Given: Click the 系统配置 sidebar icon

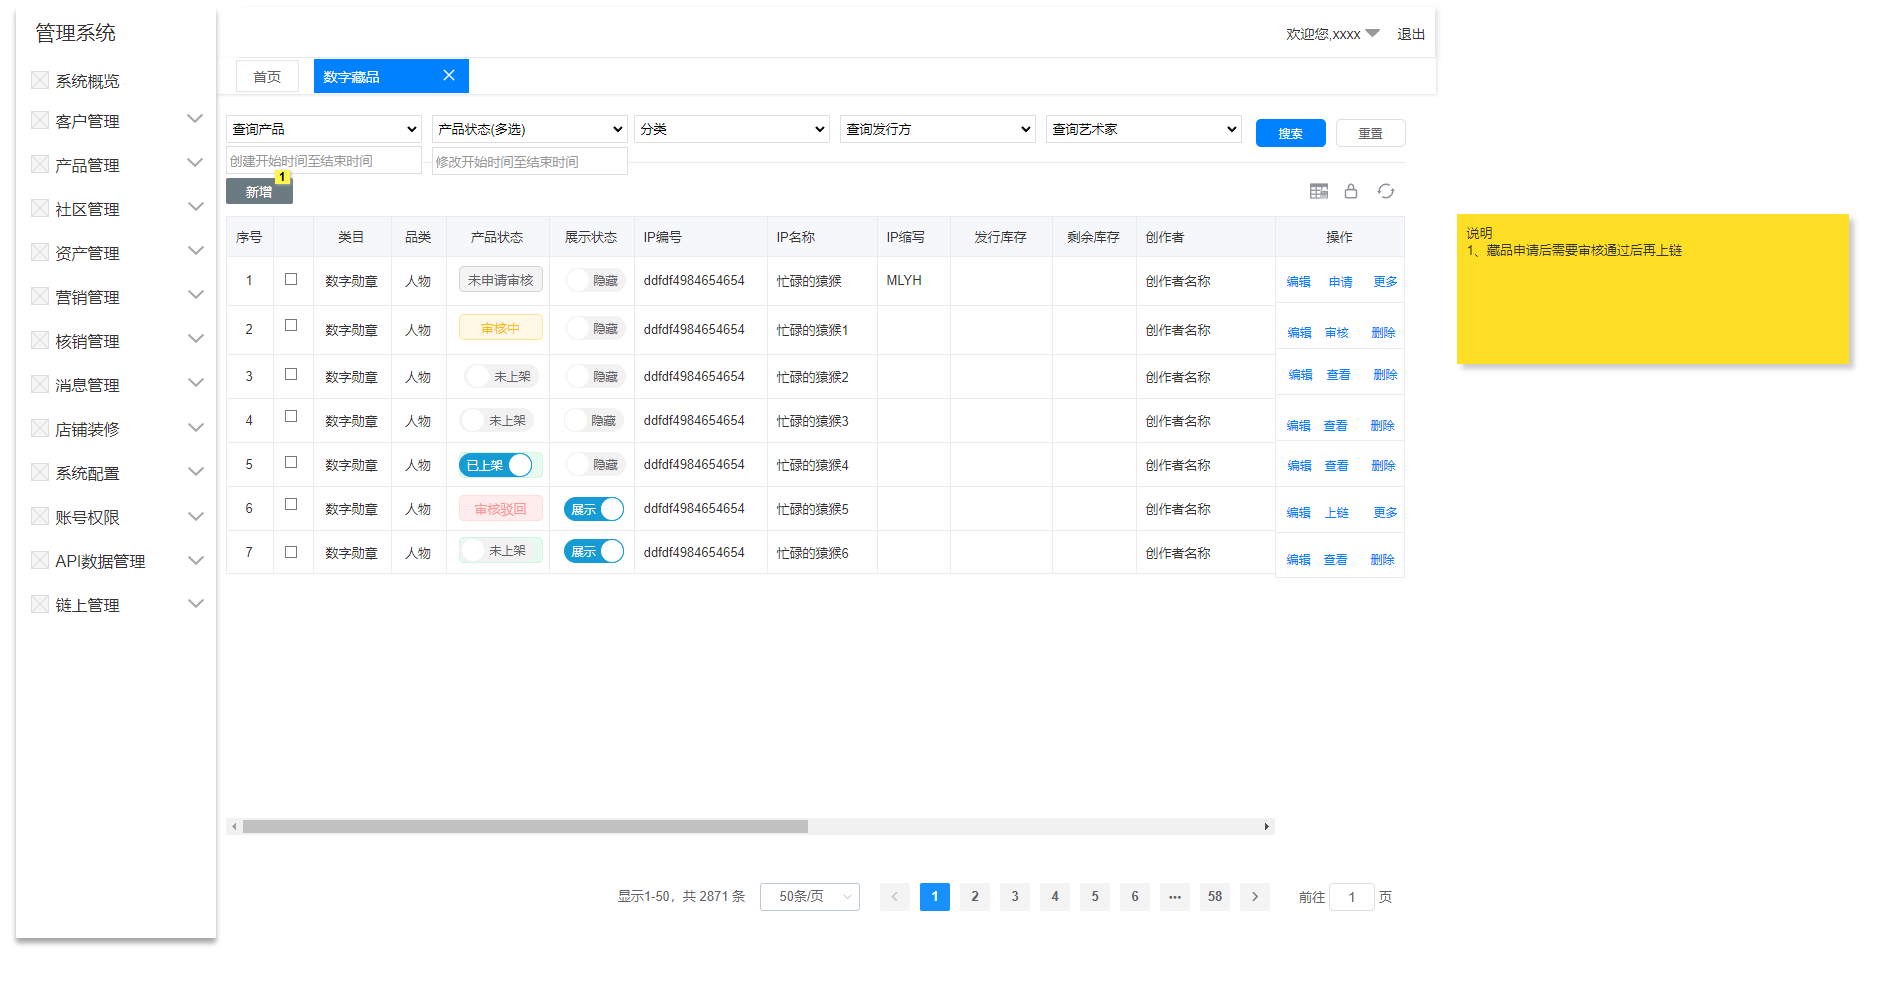Looking at the screenshot, I should (40, 472).
